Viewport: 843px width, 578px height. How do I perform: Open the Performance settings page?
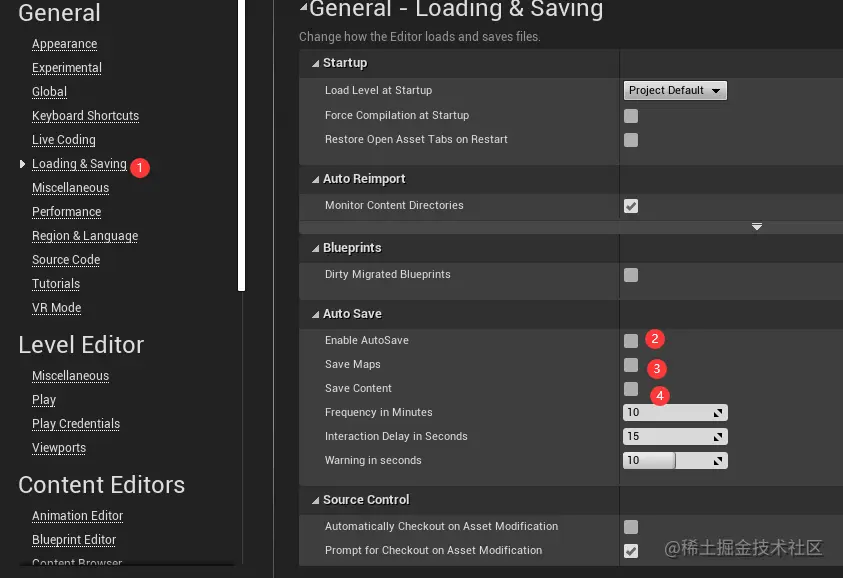[x=66, y=212]
